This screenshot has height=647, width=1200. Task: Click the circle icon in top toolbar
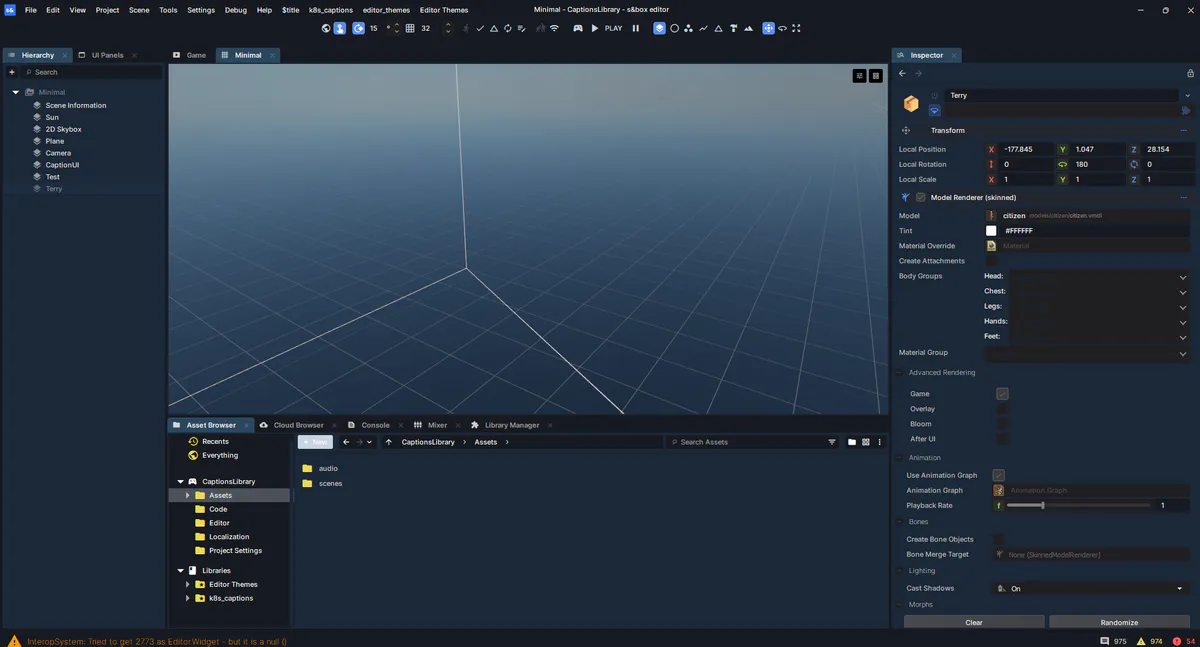point(674,28)
